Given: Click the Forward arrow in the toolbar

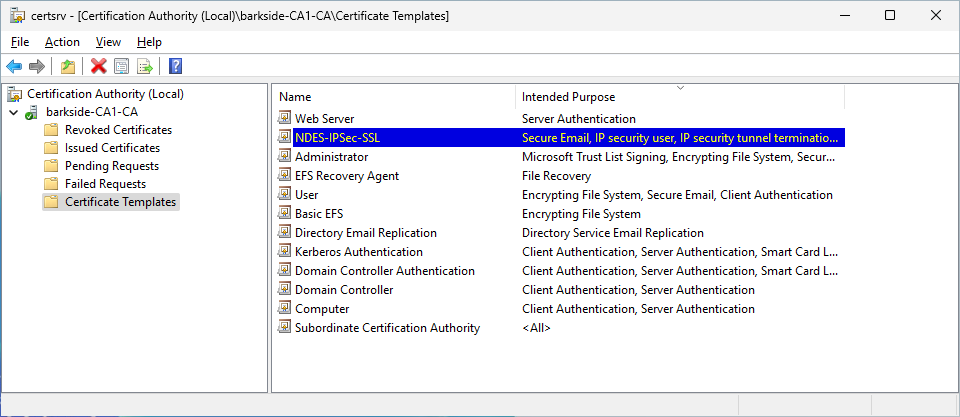Looking at the screenshot, I should [37, 66].
